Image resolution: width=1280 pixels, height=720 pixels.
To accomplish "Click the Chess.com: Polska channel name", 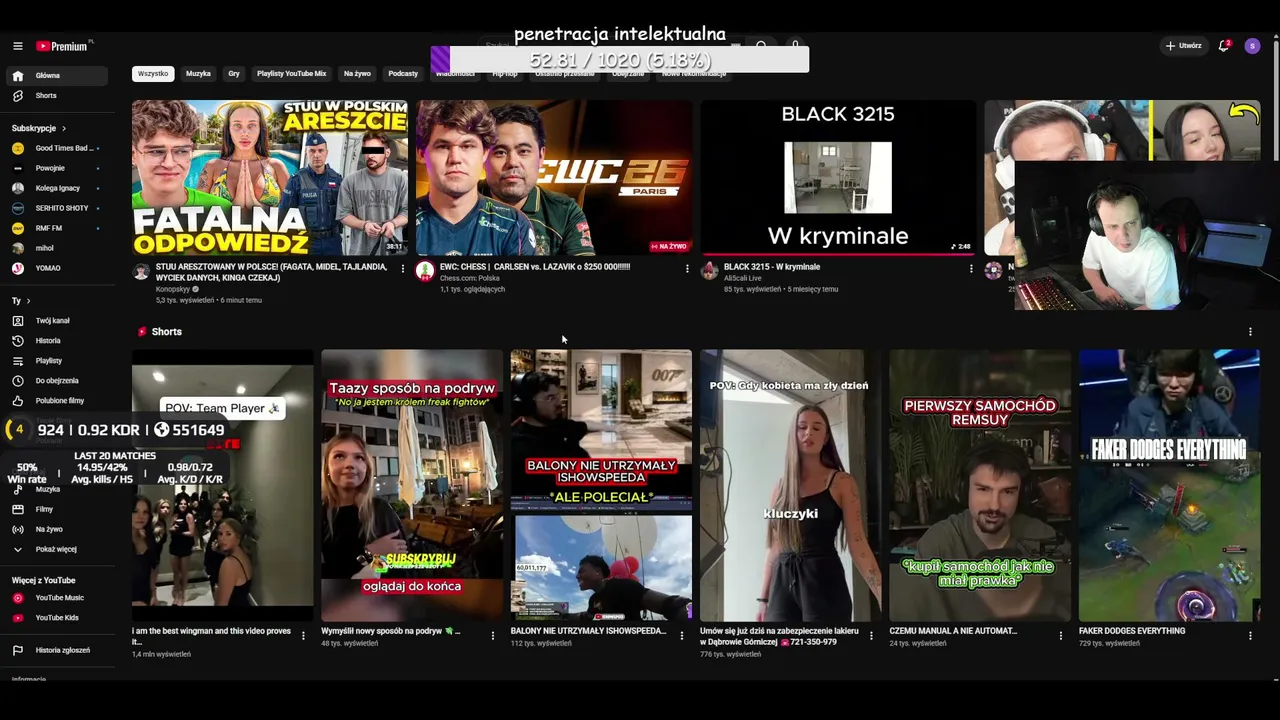I will 470,278.
